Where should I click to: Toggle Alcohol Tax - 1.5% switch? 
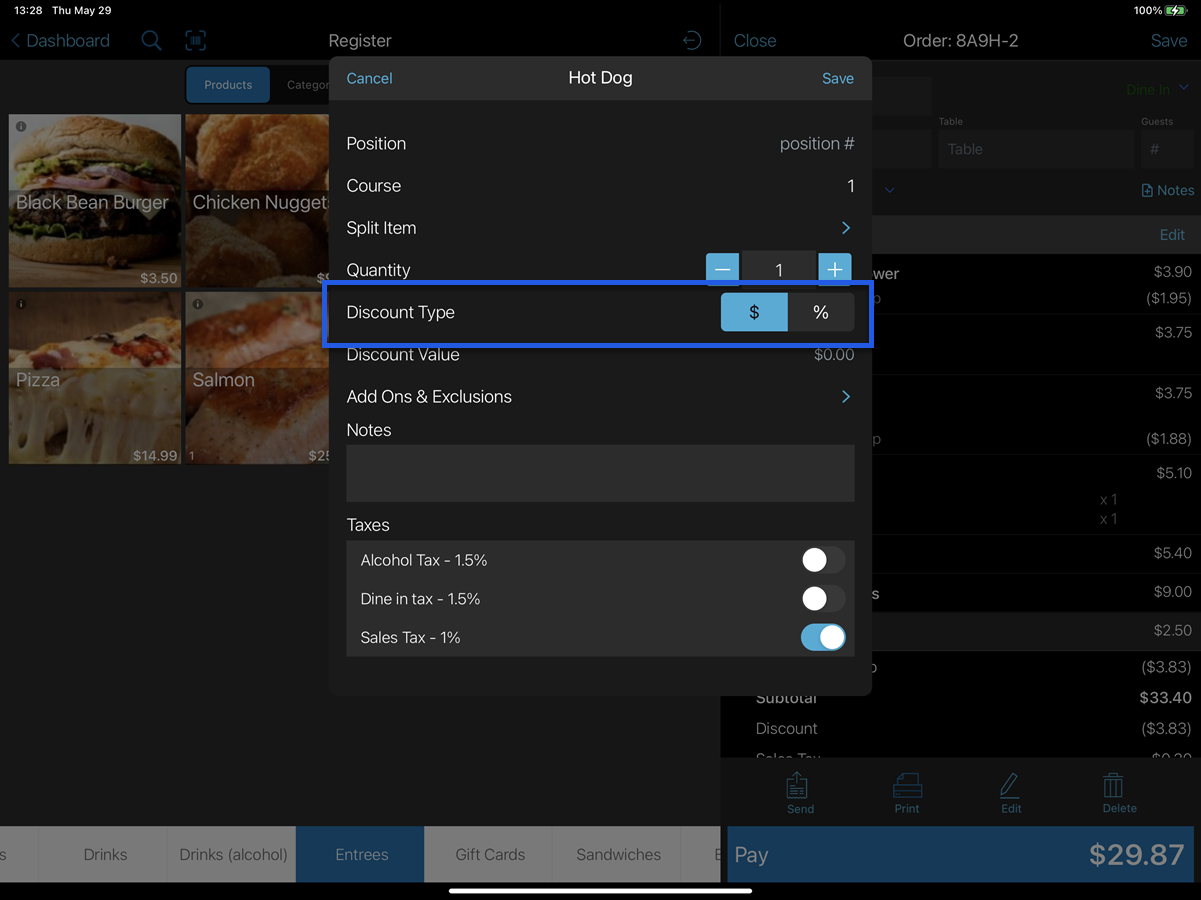point(823,560)
